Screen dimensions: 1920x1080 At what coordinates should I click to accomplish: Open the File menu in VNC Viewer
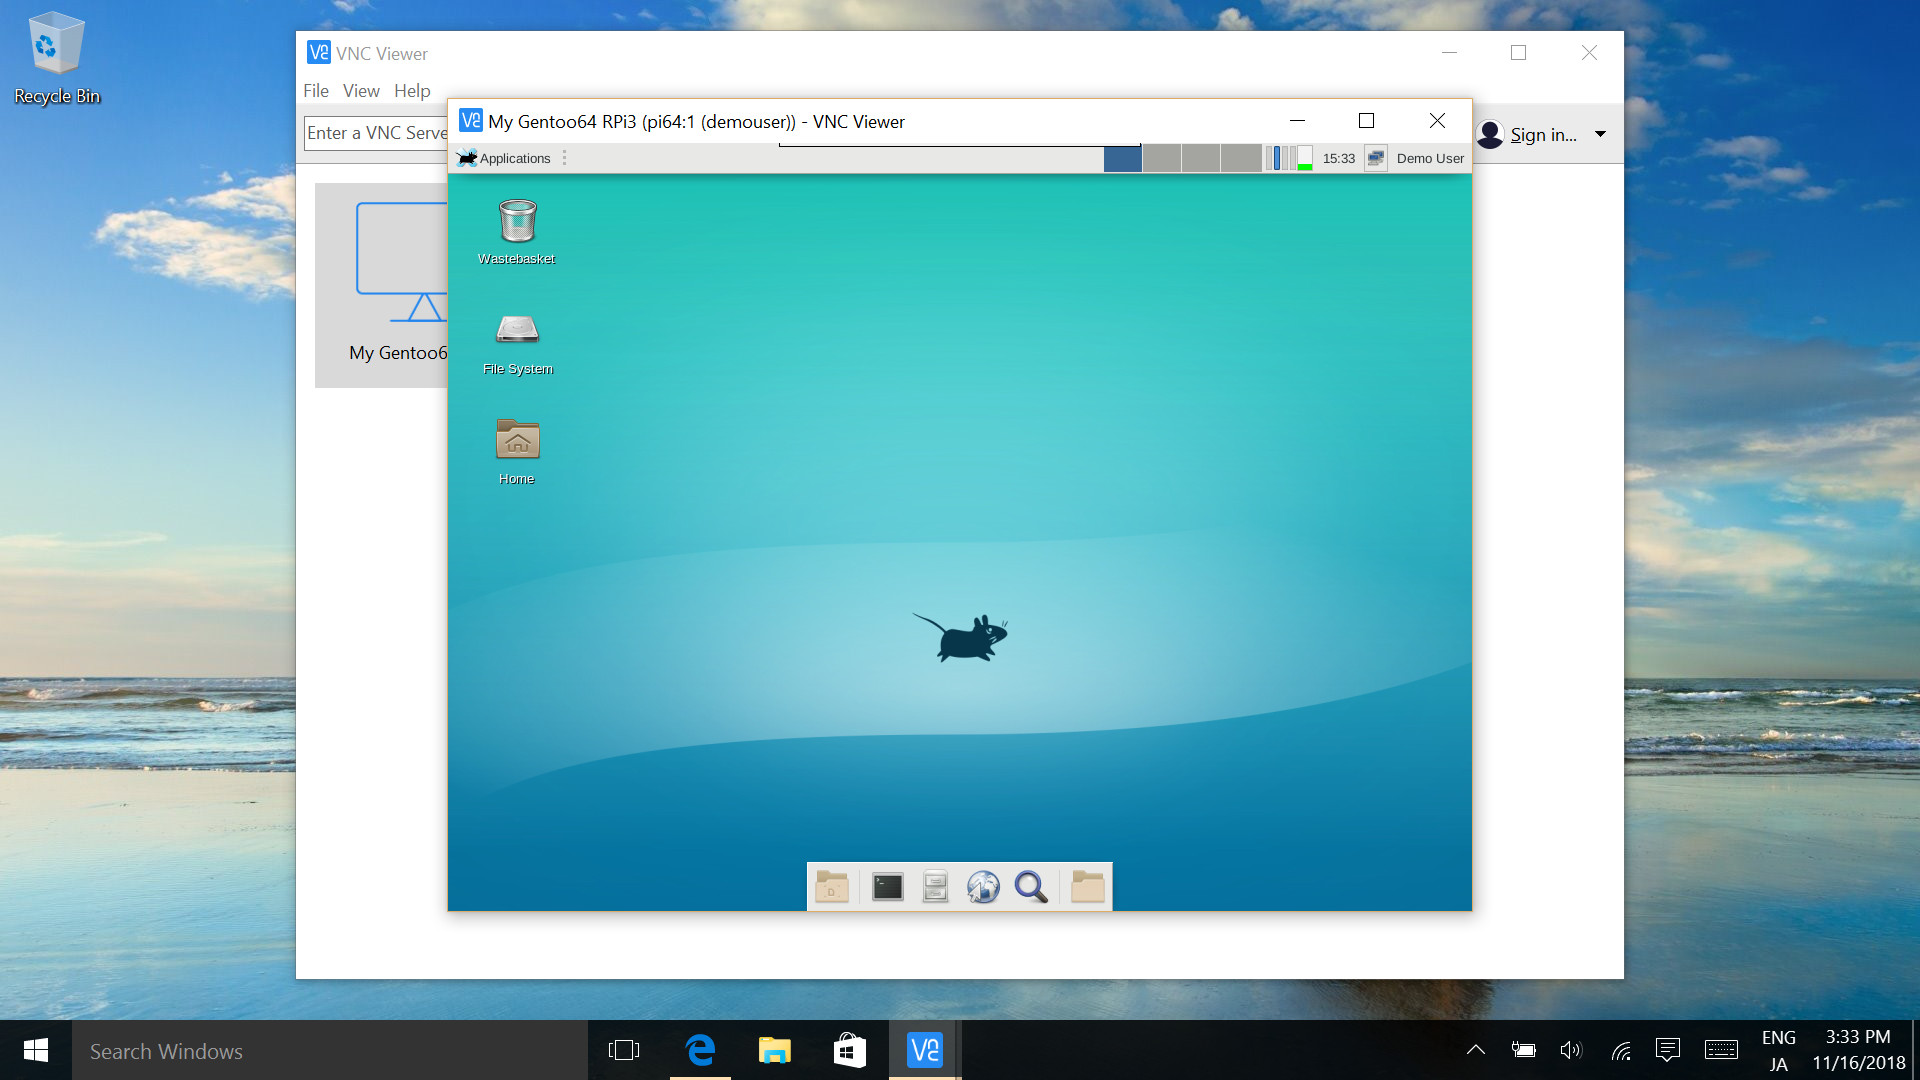click(316, 91)
